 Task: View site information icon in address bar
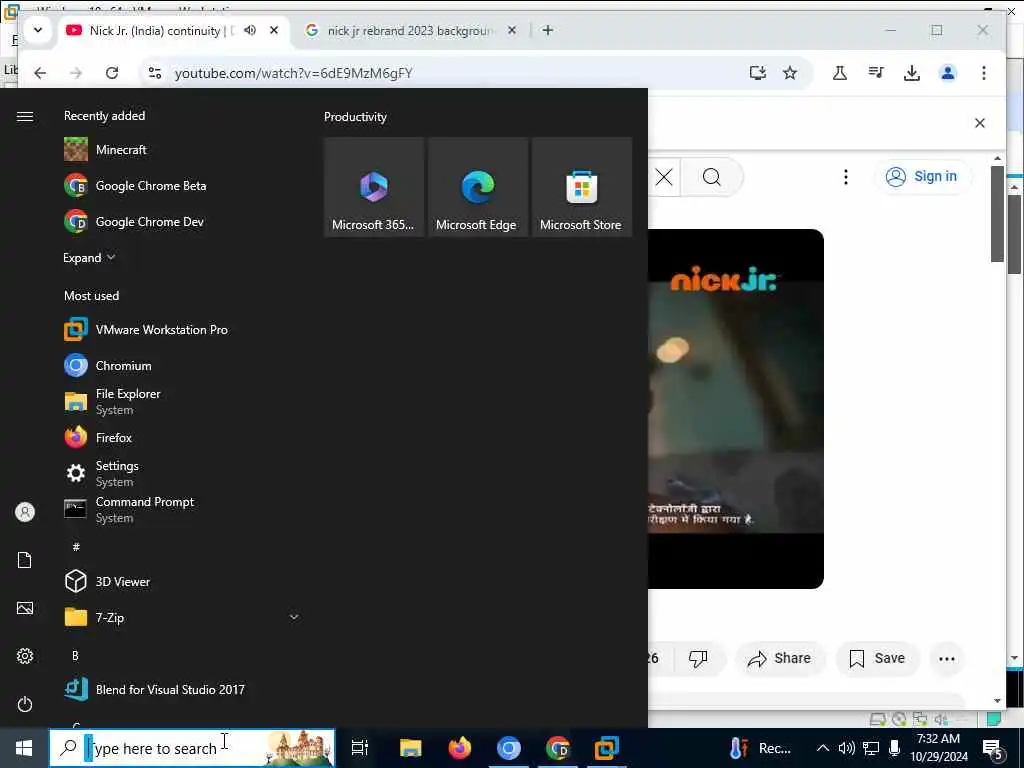155,73
